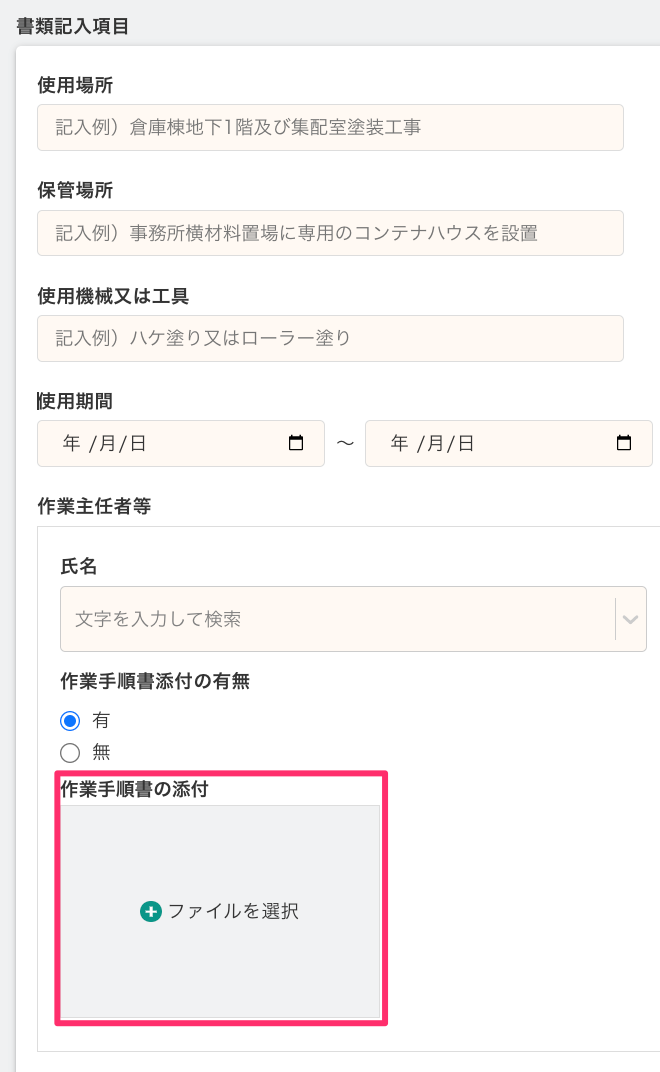
Task: Click the 作業手順書の添付 heading label
Action: tap(134, 789)
